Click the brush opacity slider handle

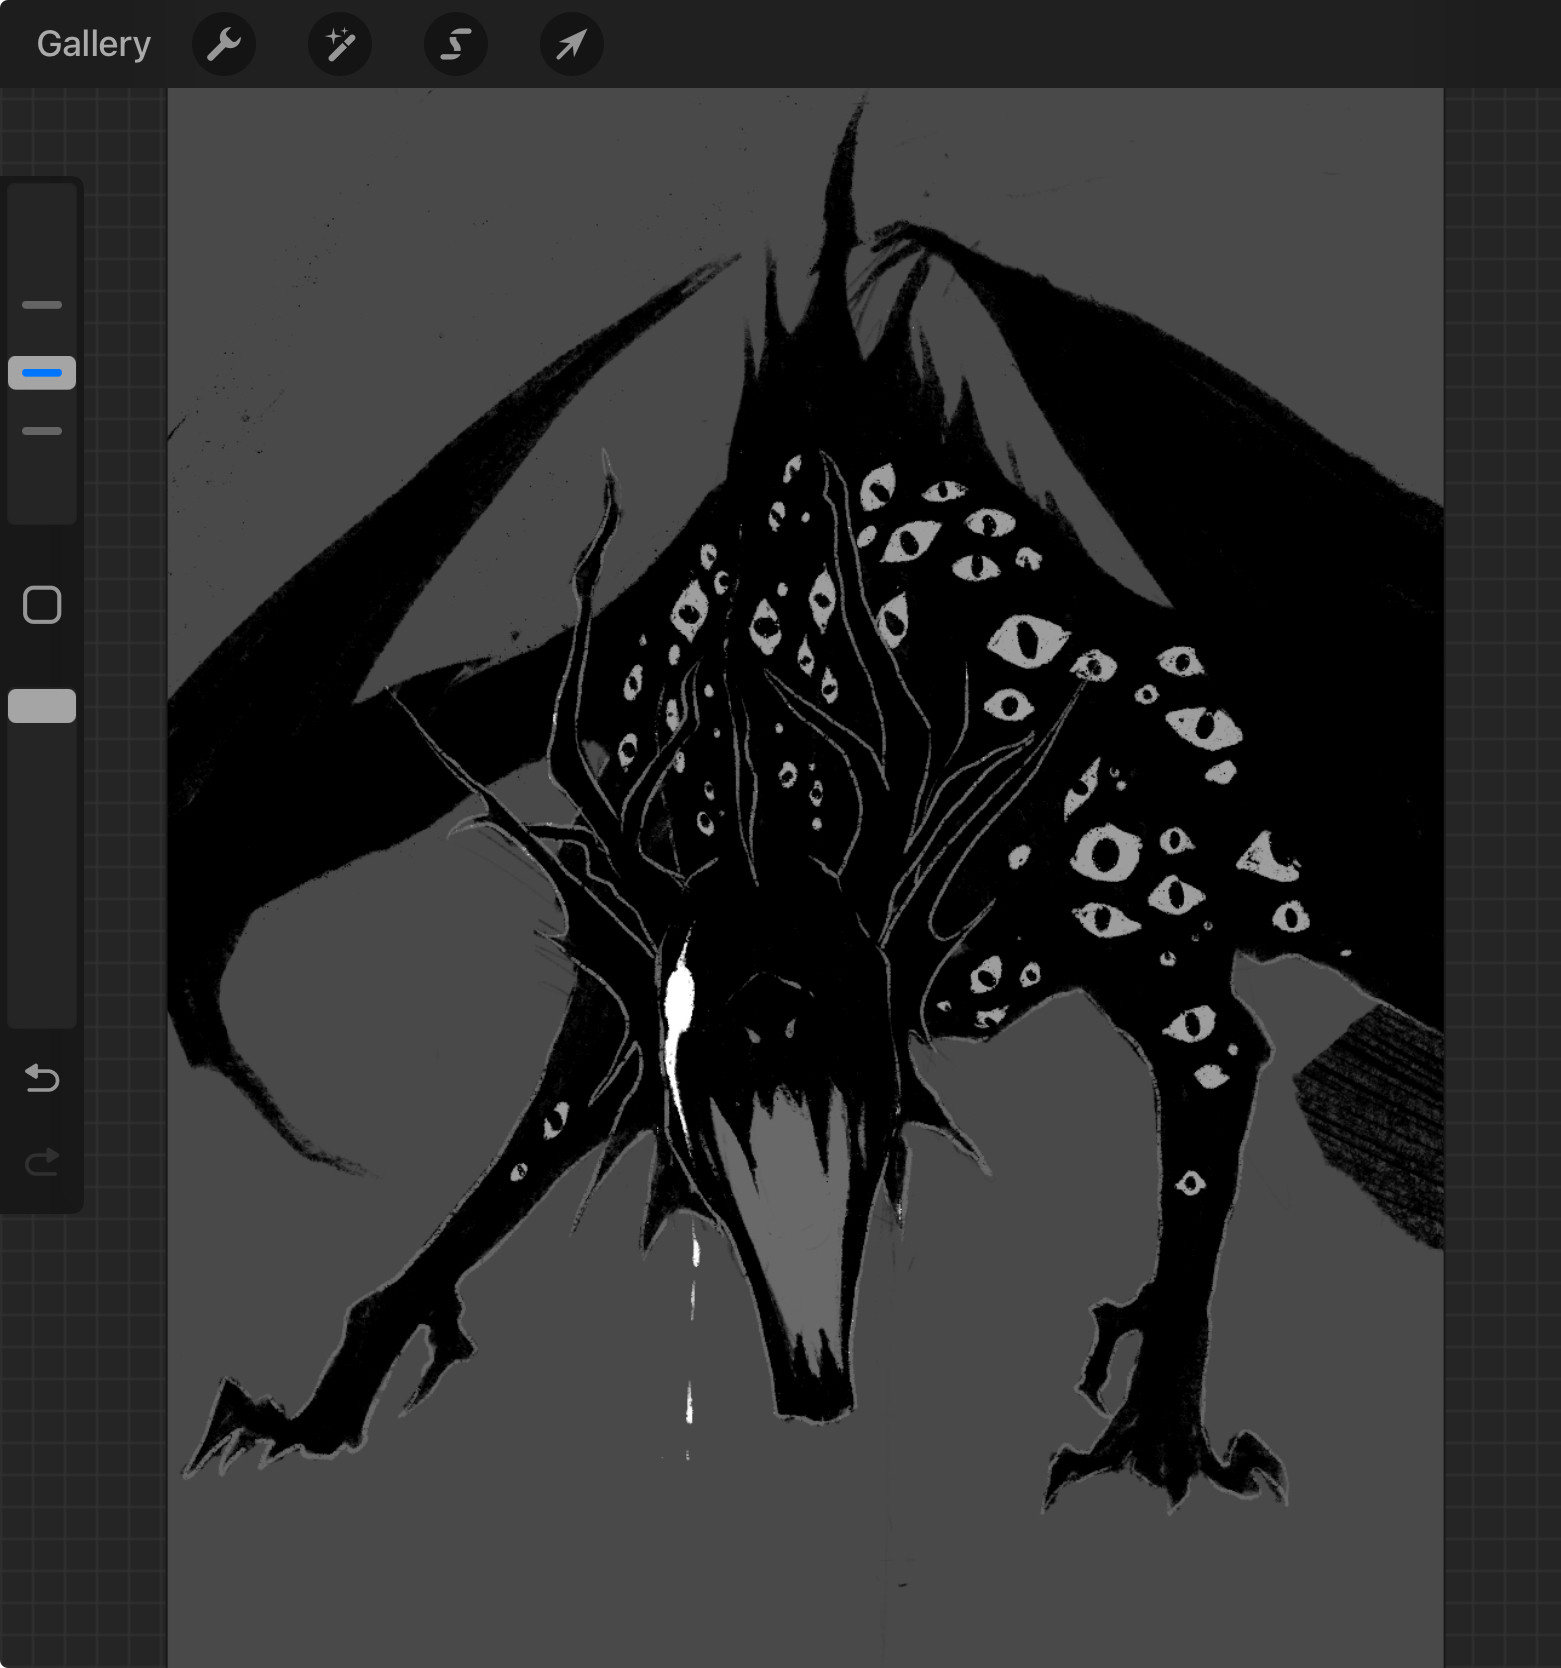pos(42,706)
